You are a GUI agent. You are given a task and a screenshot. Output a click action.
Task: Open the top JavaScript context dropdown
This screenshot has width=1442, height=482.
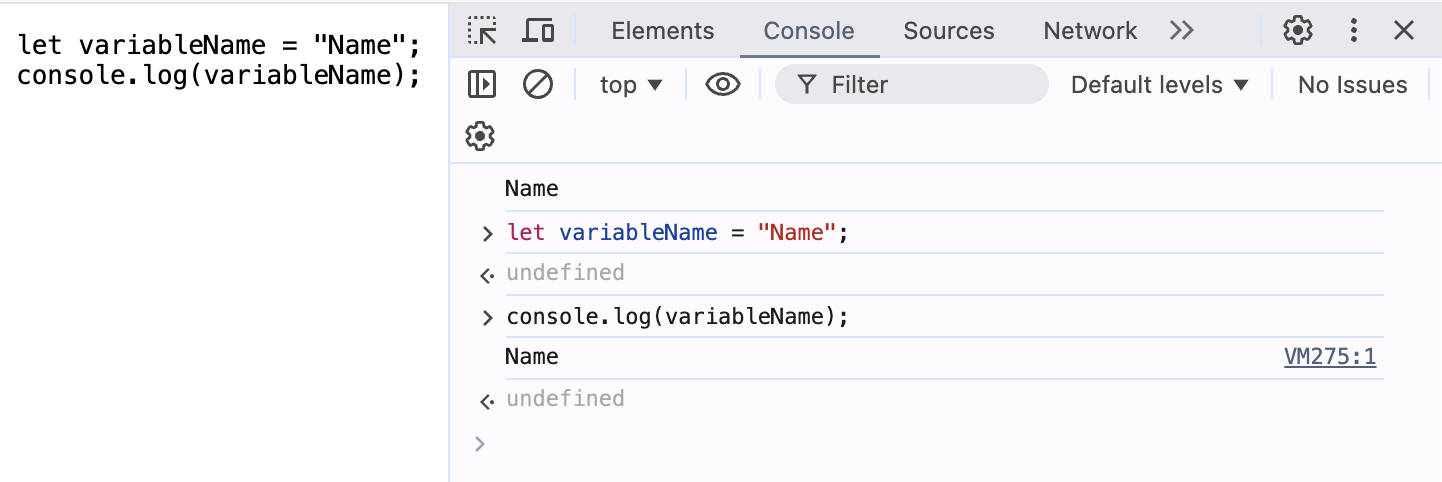[x=631, y=85]
